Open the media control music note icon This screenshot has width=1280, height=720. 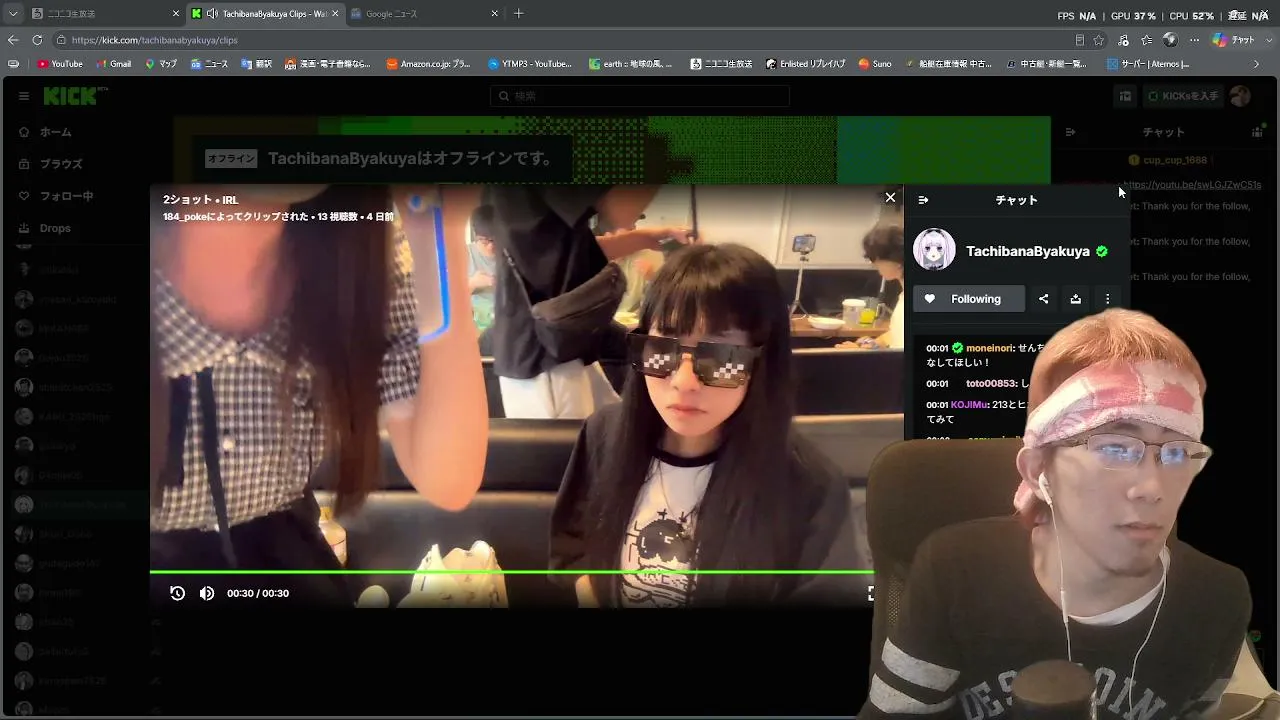coord(1124,40)
